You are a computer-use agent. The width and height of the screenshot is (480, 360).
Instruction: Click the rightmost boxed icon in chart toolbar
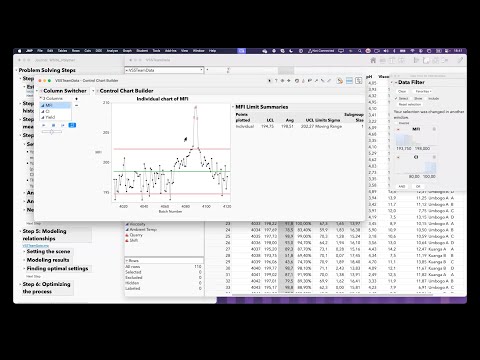pos(359,81)
